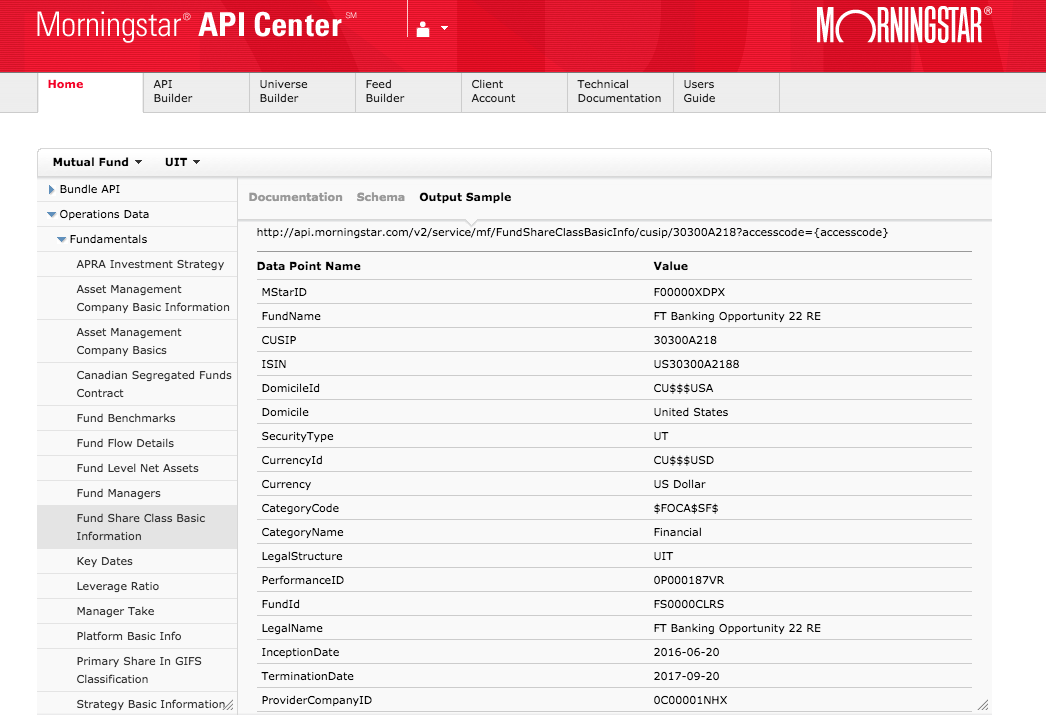This screenshot has height=715, width=1046.
Task: Click the Domicile value United States
Action: pos(690,412)
